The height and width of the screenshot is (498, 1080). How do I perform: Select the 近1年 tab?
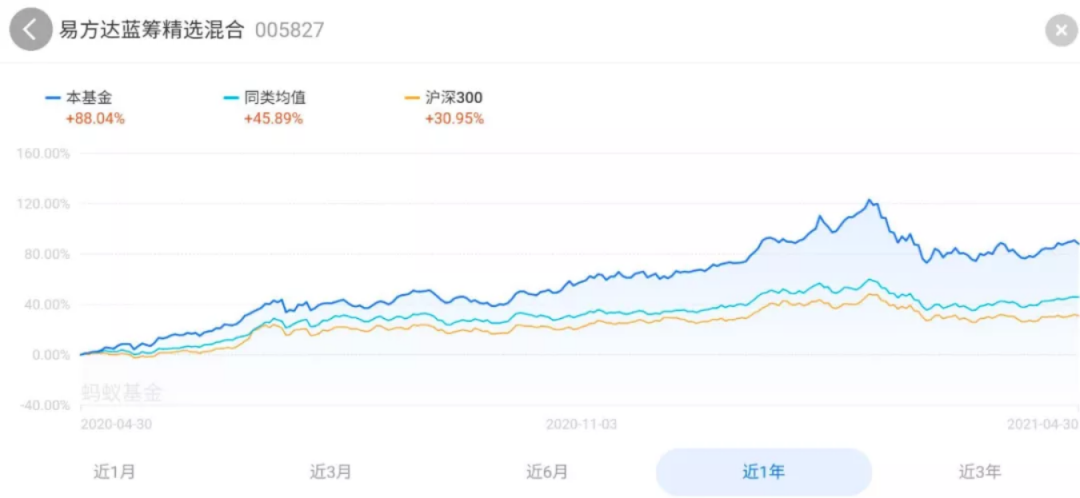click(x=763, y=472)
